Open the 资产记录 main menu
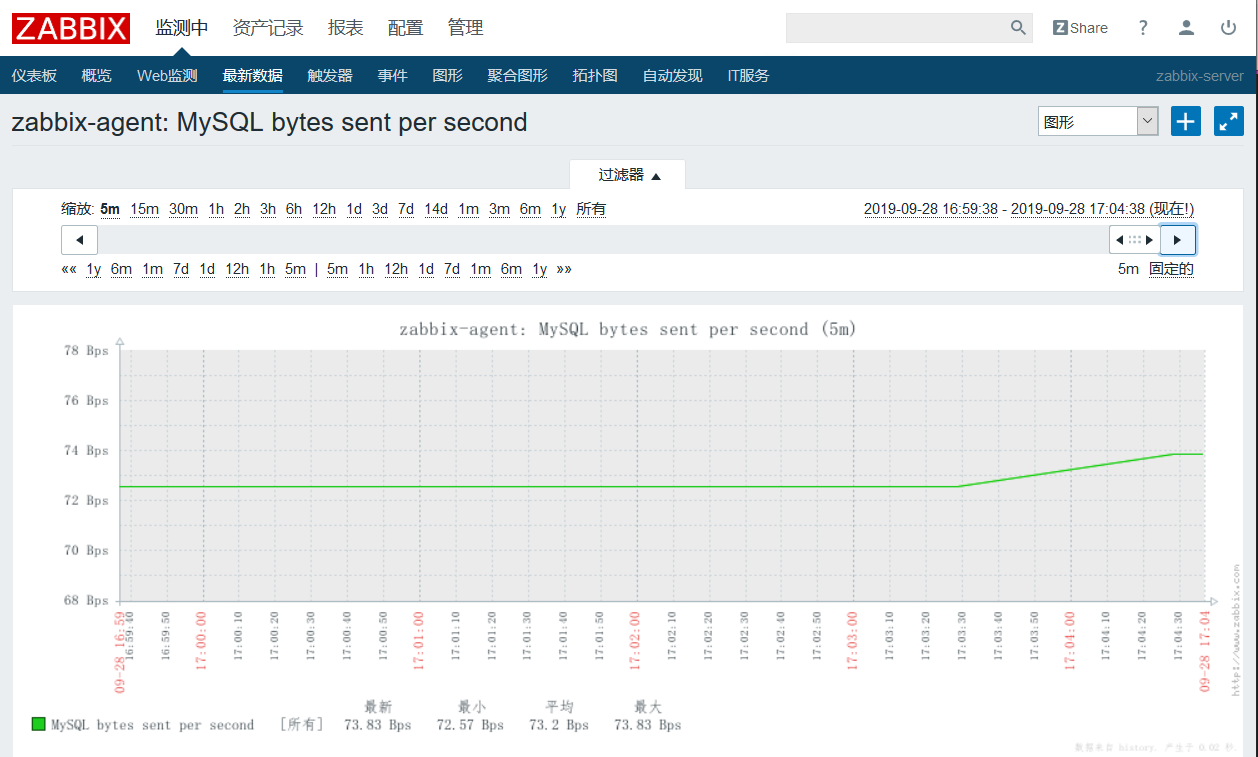Image resolution: width=1258 pixels, height=757 pixels. pyautogui.click(x=268, y=28)
